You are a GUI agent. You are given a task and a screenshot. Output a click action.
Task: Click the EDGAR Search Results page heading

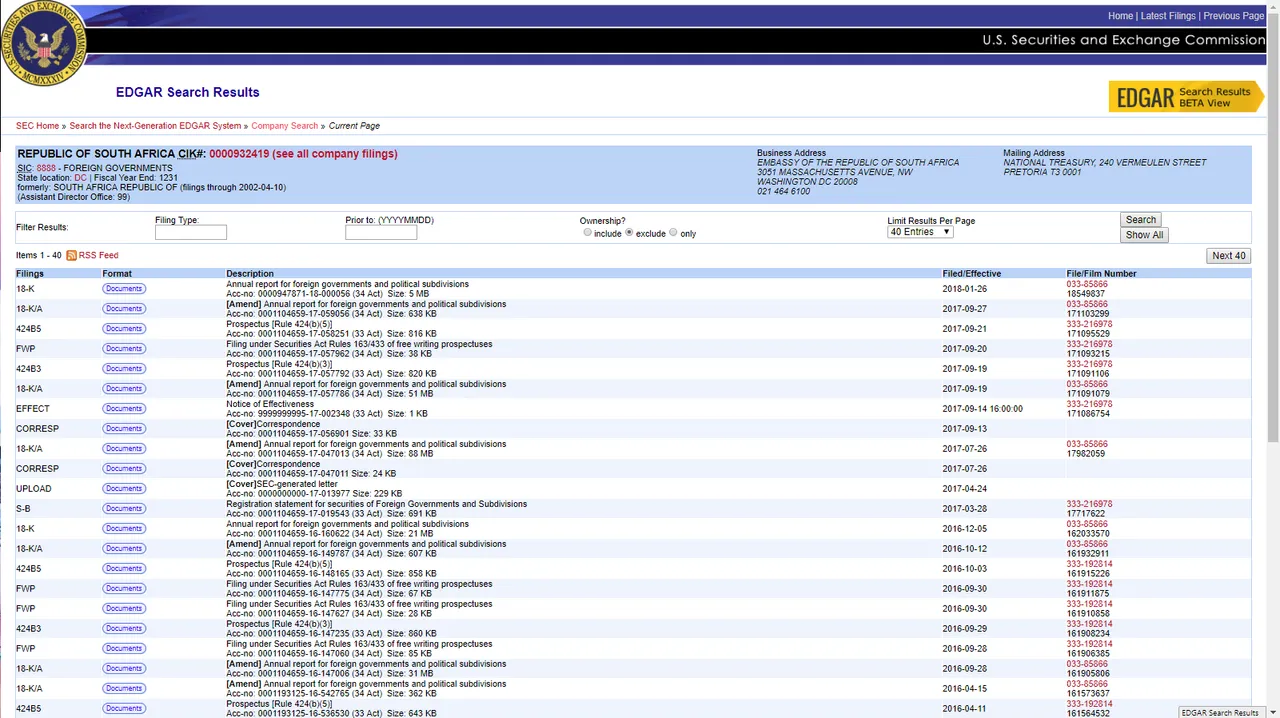187,92
